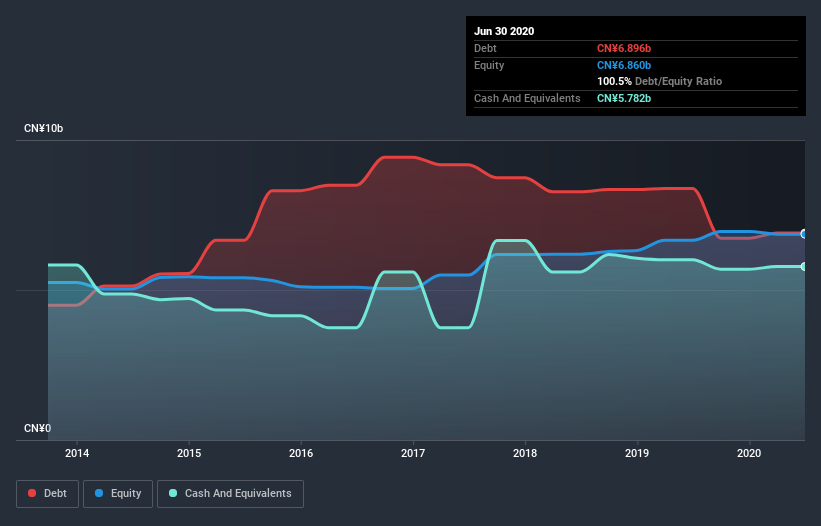Click the 2019 x-axis label
The width and height of the screenshot is (821, 526).
coord(637,453)
